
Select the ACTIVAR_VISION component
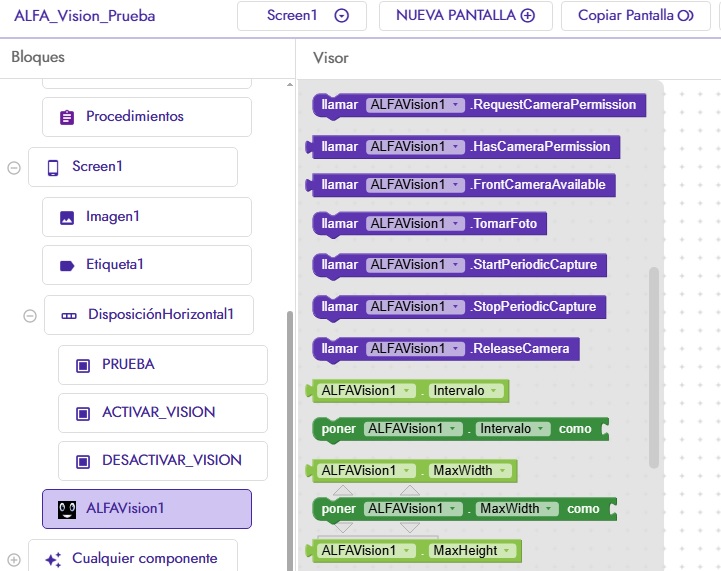pyautogui.click(x=163, y=413)
